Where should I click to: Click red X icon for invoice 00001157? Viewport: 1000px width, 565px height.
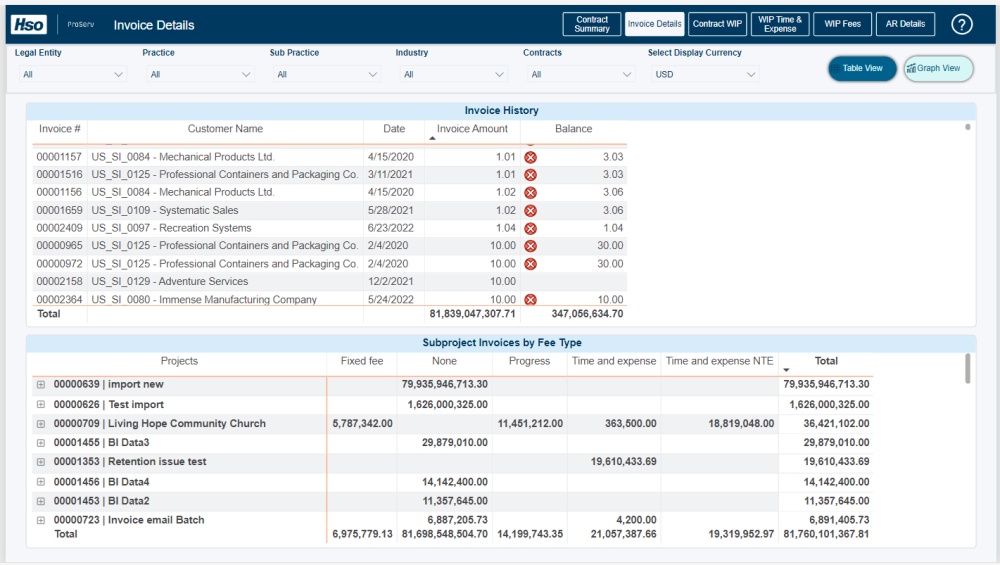tap(531, 157)
